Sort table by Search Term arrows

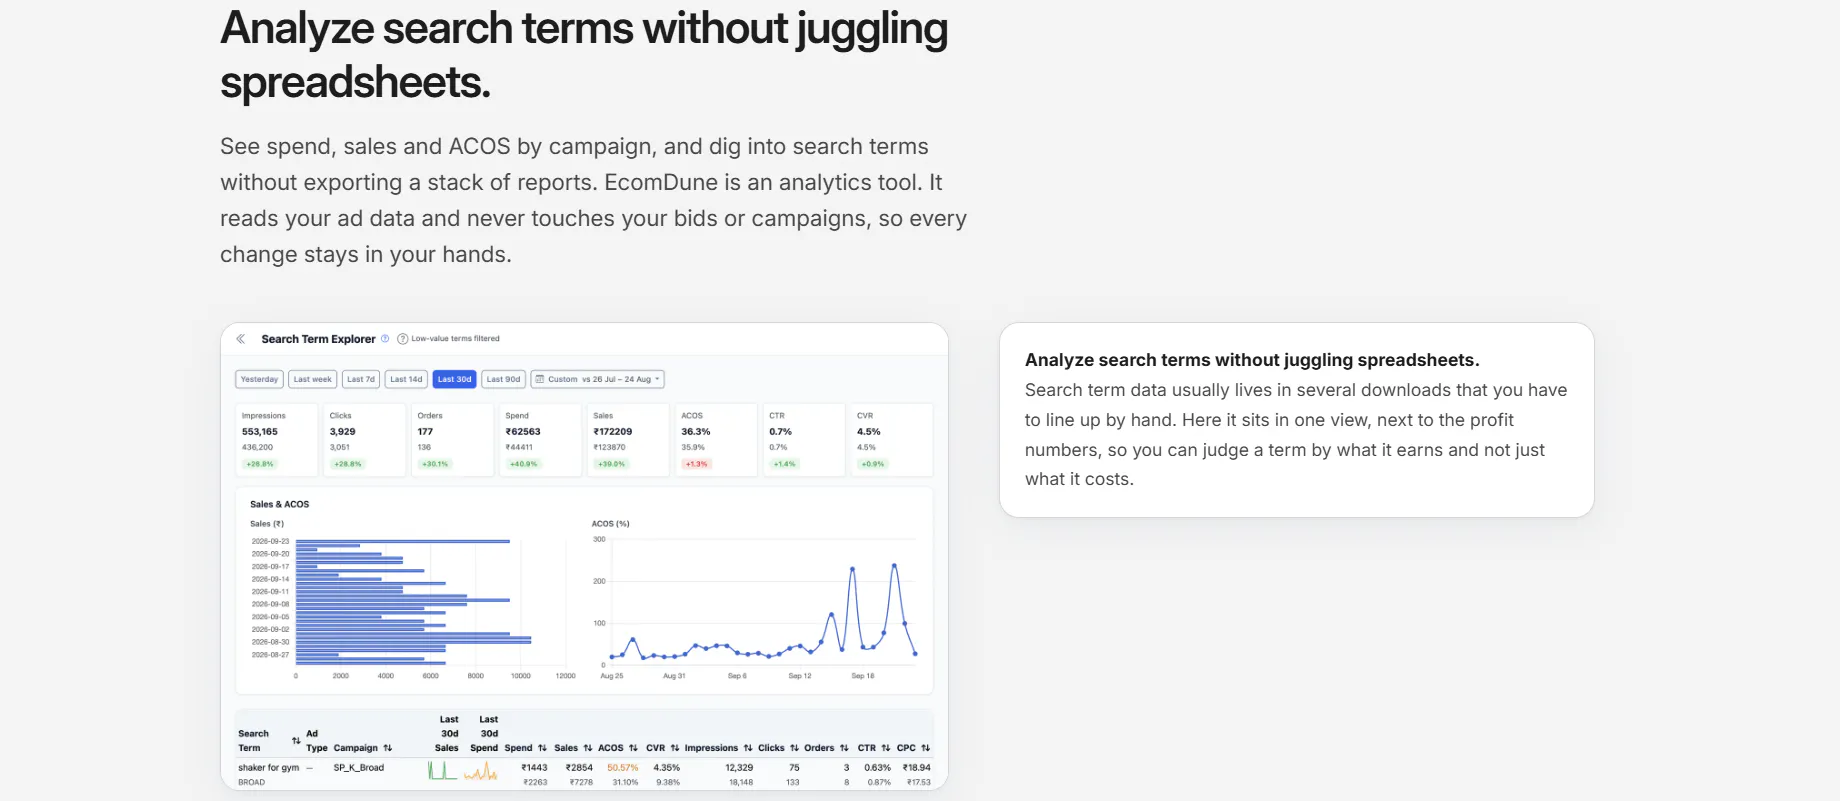click(296, 741)
